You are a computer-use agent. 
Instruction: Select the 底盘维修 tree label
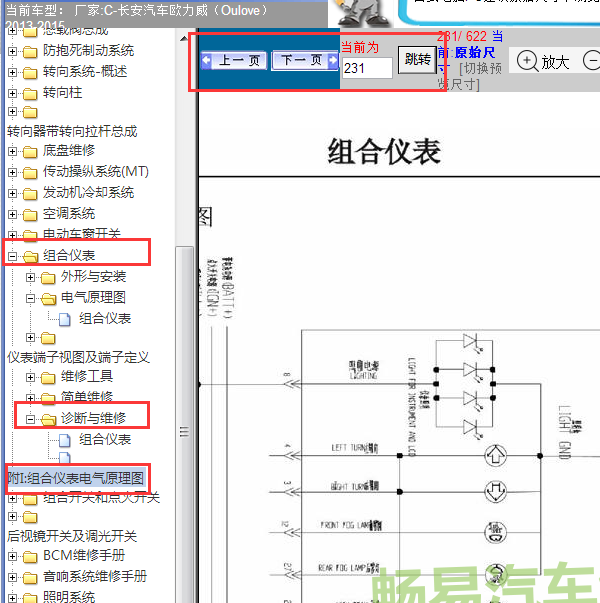coord(69,150)
